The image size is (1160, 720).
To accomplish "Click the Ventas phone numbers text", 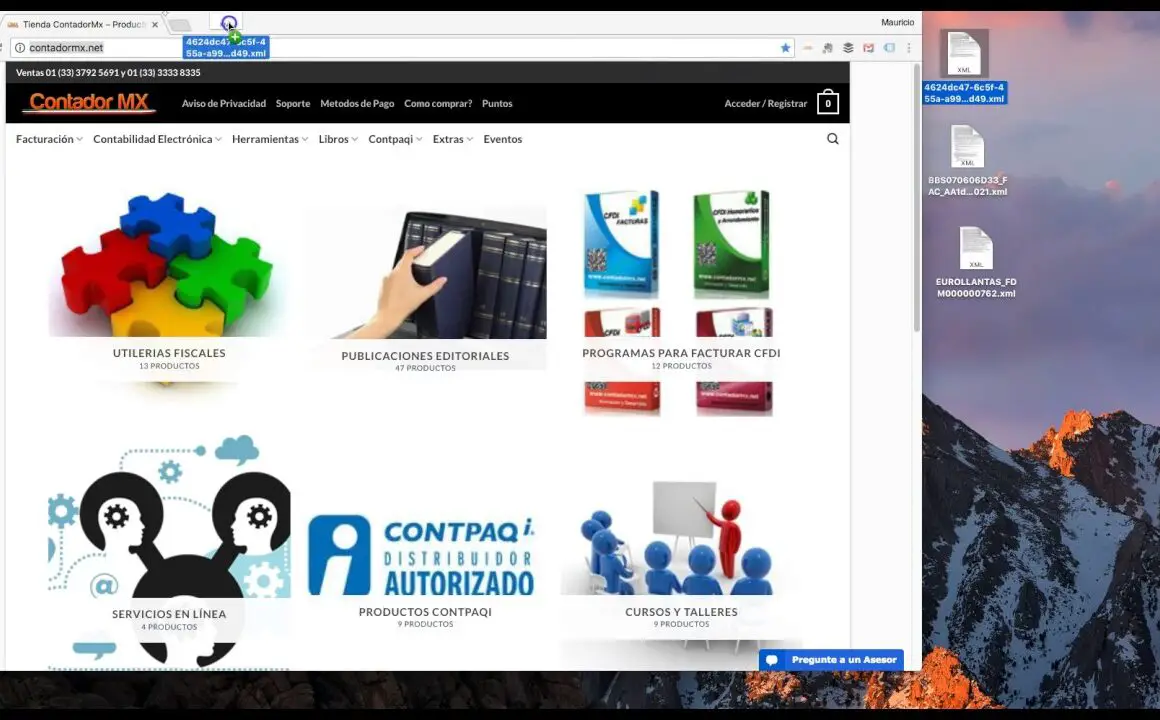I will 108,73.
